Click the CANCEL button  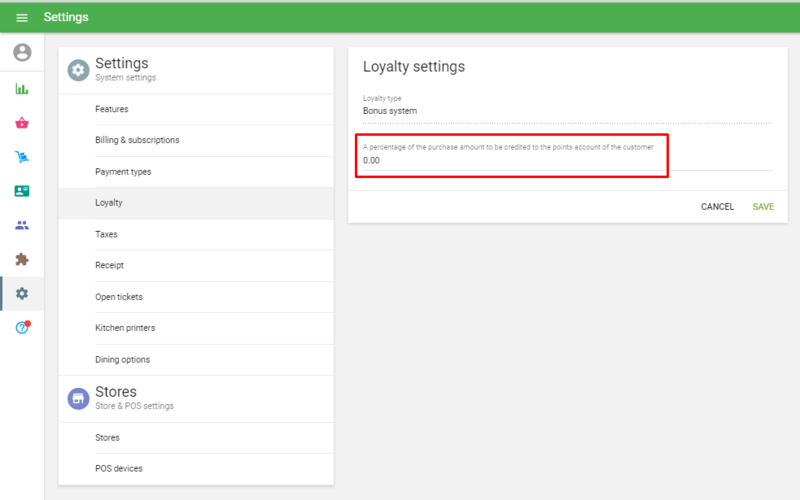tap(717, 207)
